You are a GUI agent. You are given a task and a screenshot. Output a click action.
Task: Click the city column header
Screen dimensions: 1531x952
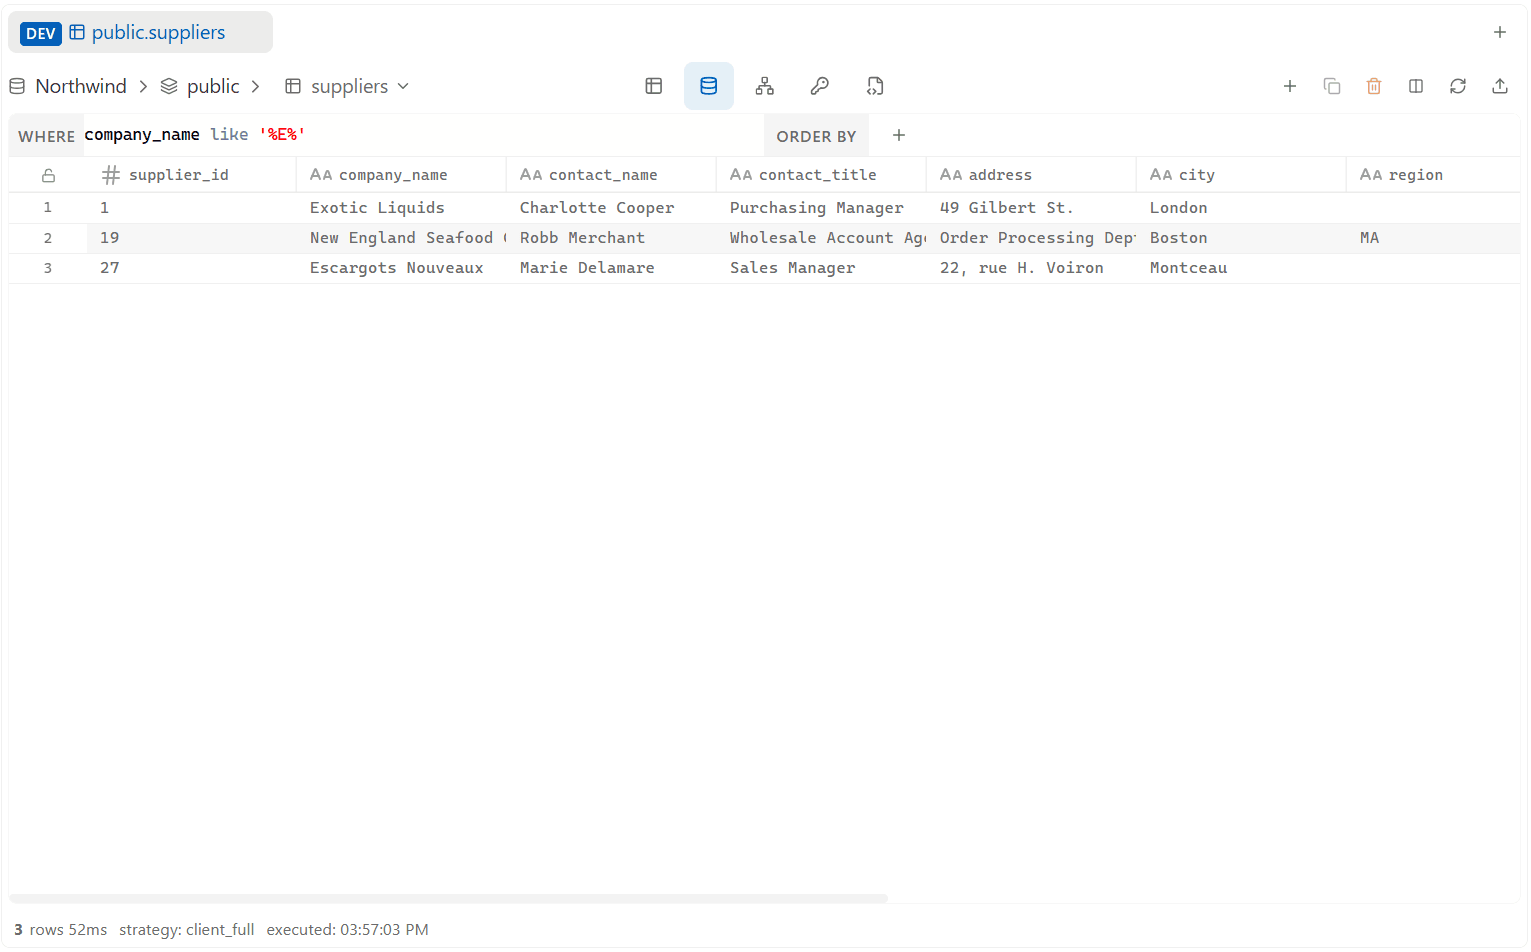click(1241, 175)
